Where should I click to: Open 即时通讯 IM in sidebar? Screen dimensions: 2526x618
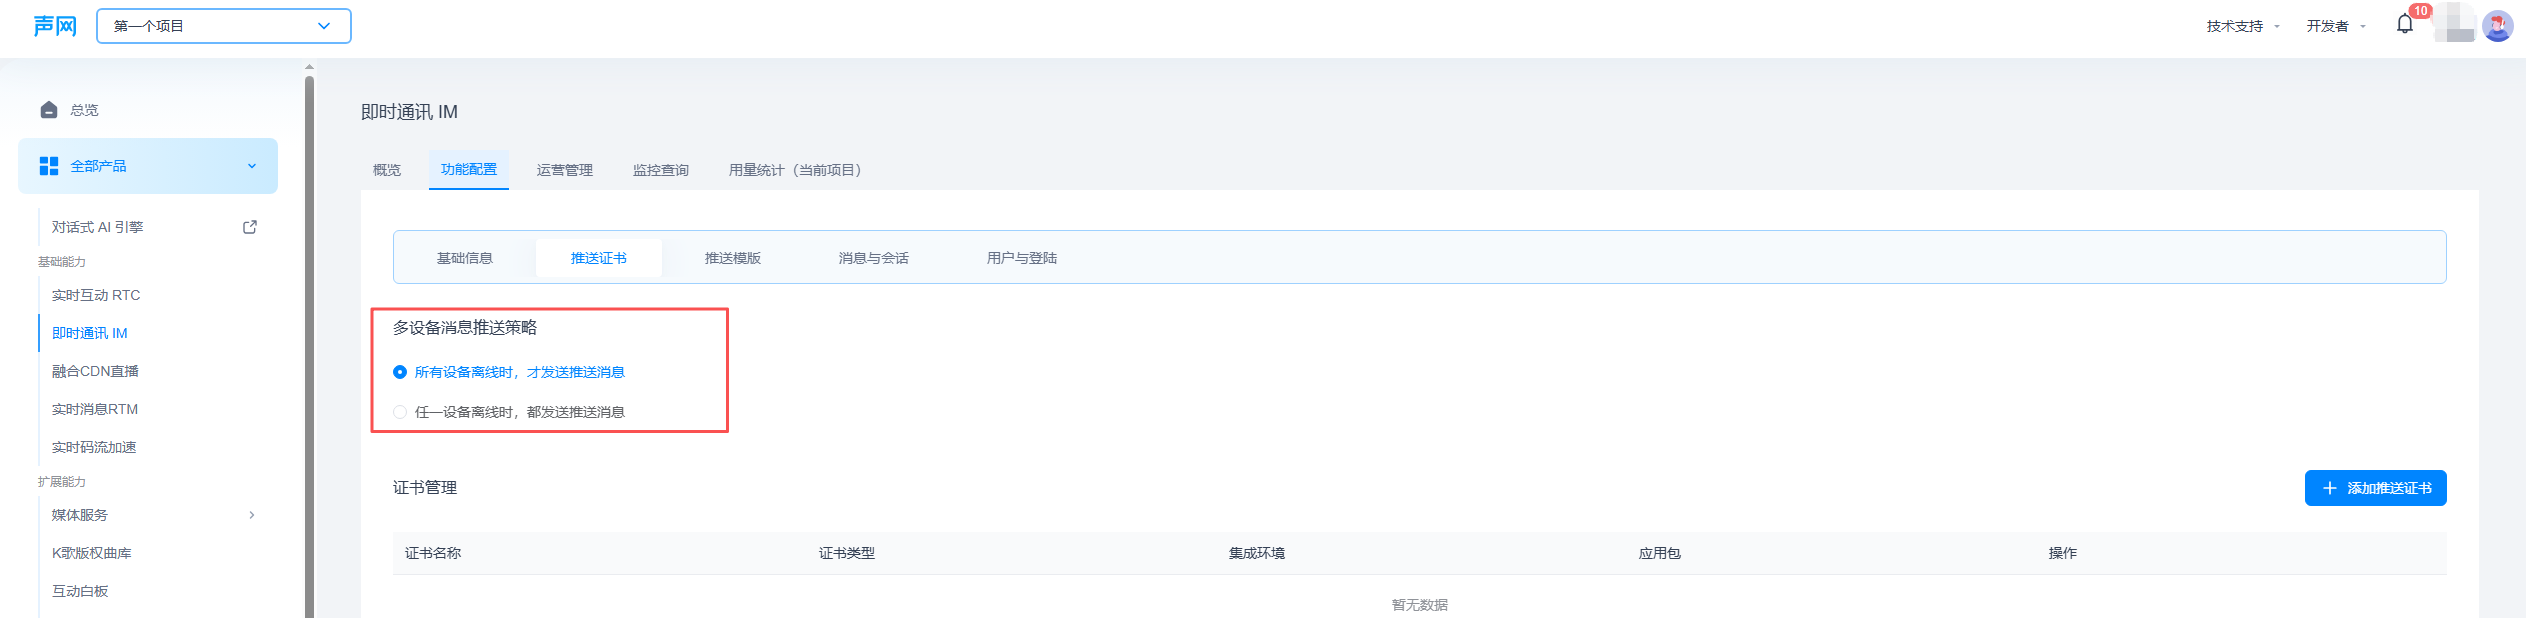[90, 333]
